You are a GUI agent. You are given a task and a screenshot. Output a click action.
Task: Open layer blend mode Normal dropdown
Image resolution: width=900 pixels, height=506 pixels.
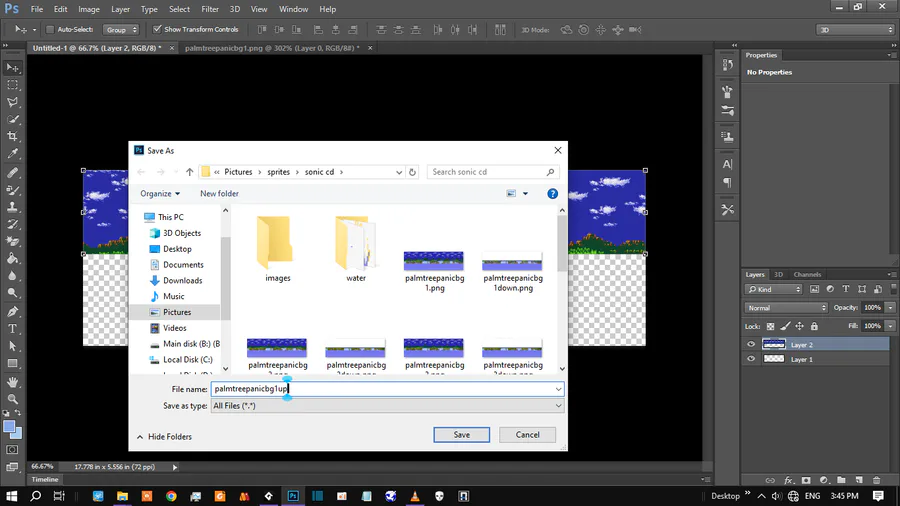[x=786, y=308]
